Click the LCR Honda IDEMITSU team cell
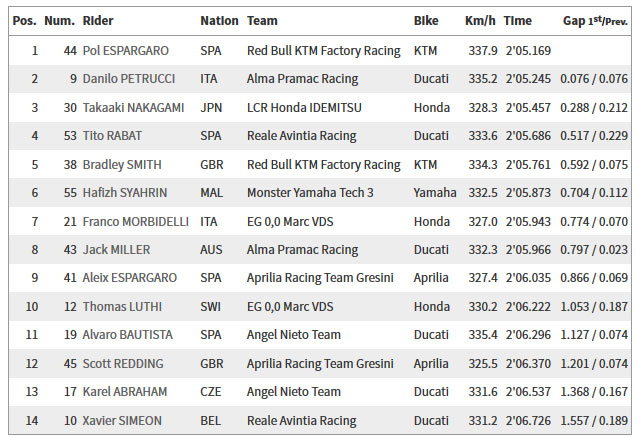The image size is (636, 438). point(304,107)
